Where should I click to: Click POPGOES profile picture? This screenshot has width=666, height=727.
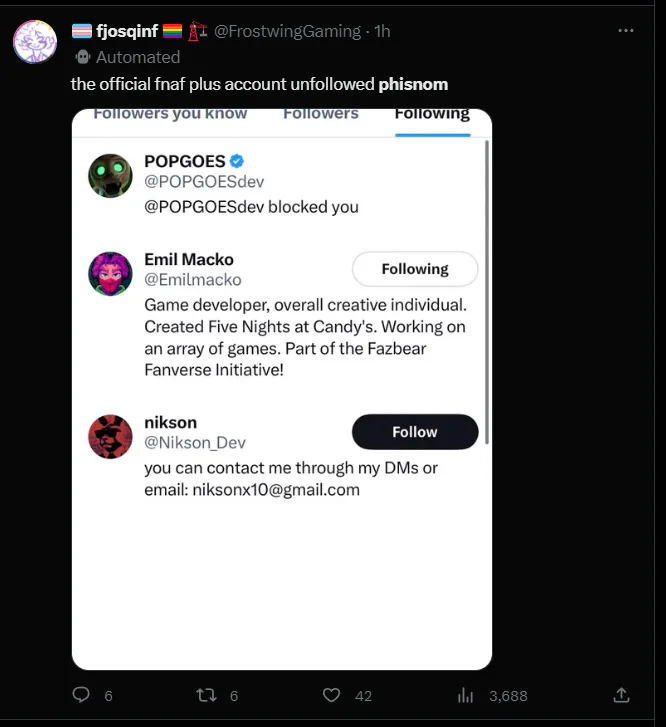tap(110, 176)
